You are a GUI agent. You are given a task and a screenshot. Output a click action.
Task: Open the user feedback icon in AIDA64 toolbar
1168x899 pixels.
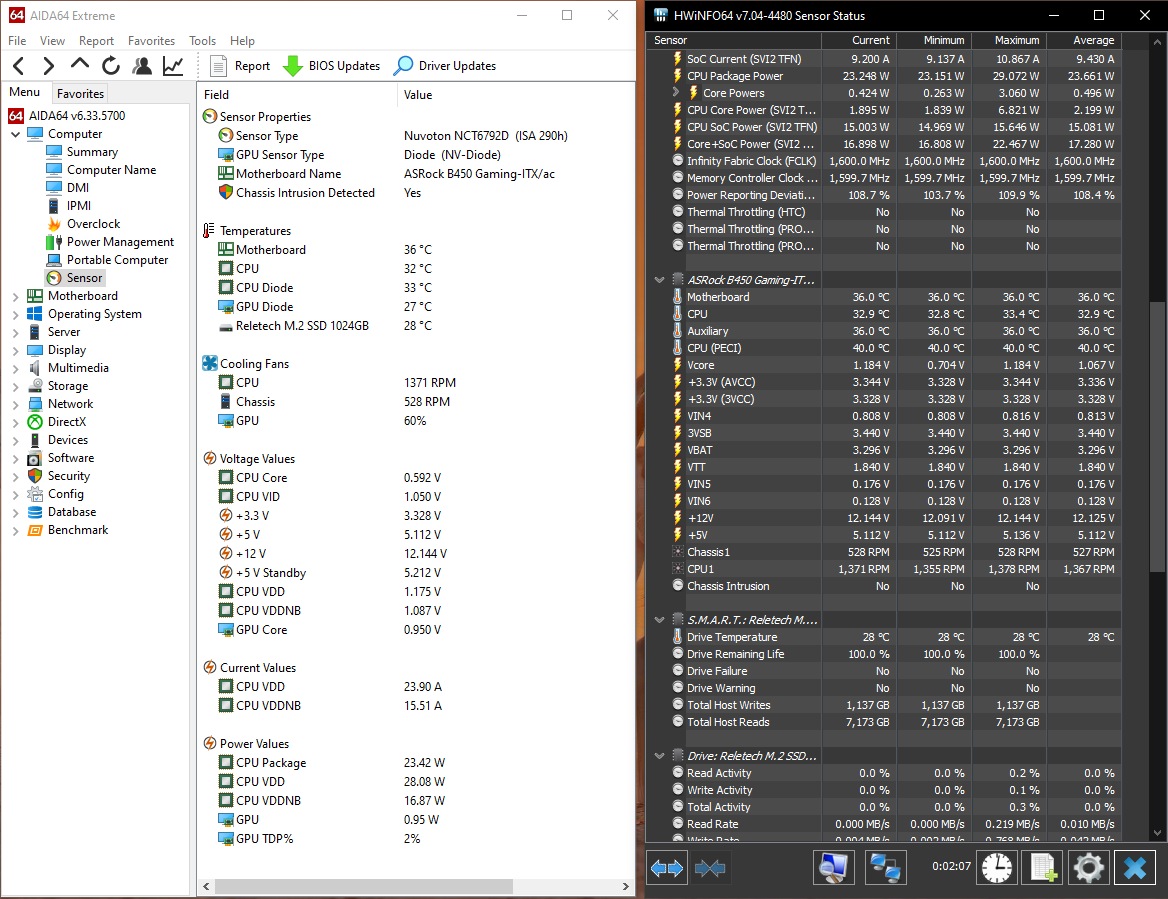pyautogui.click(x=142, y=66)
